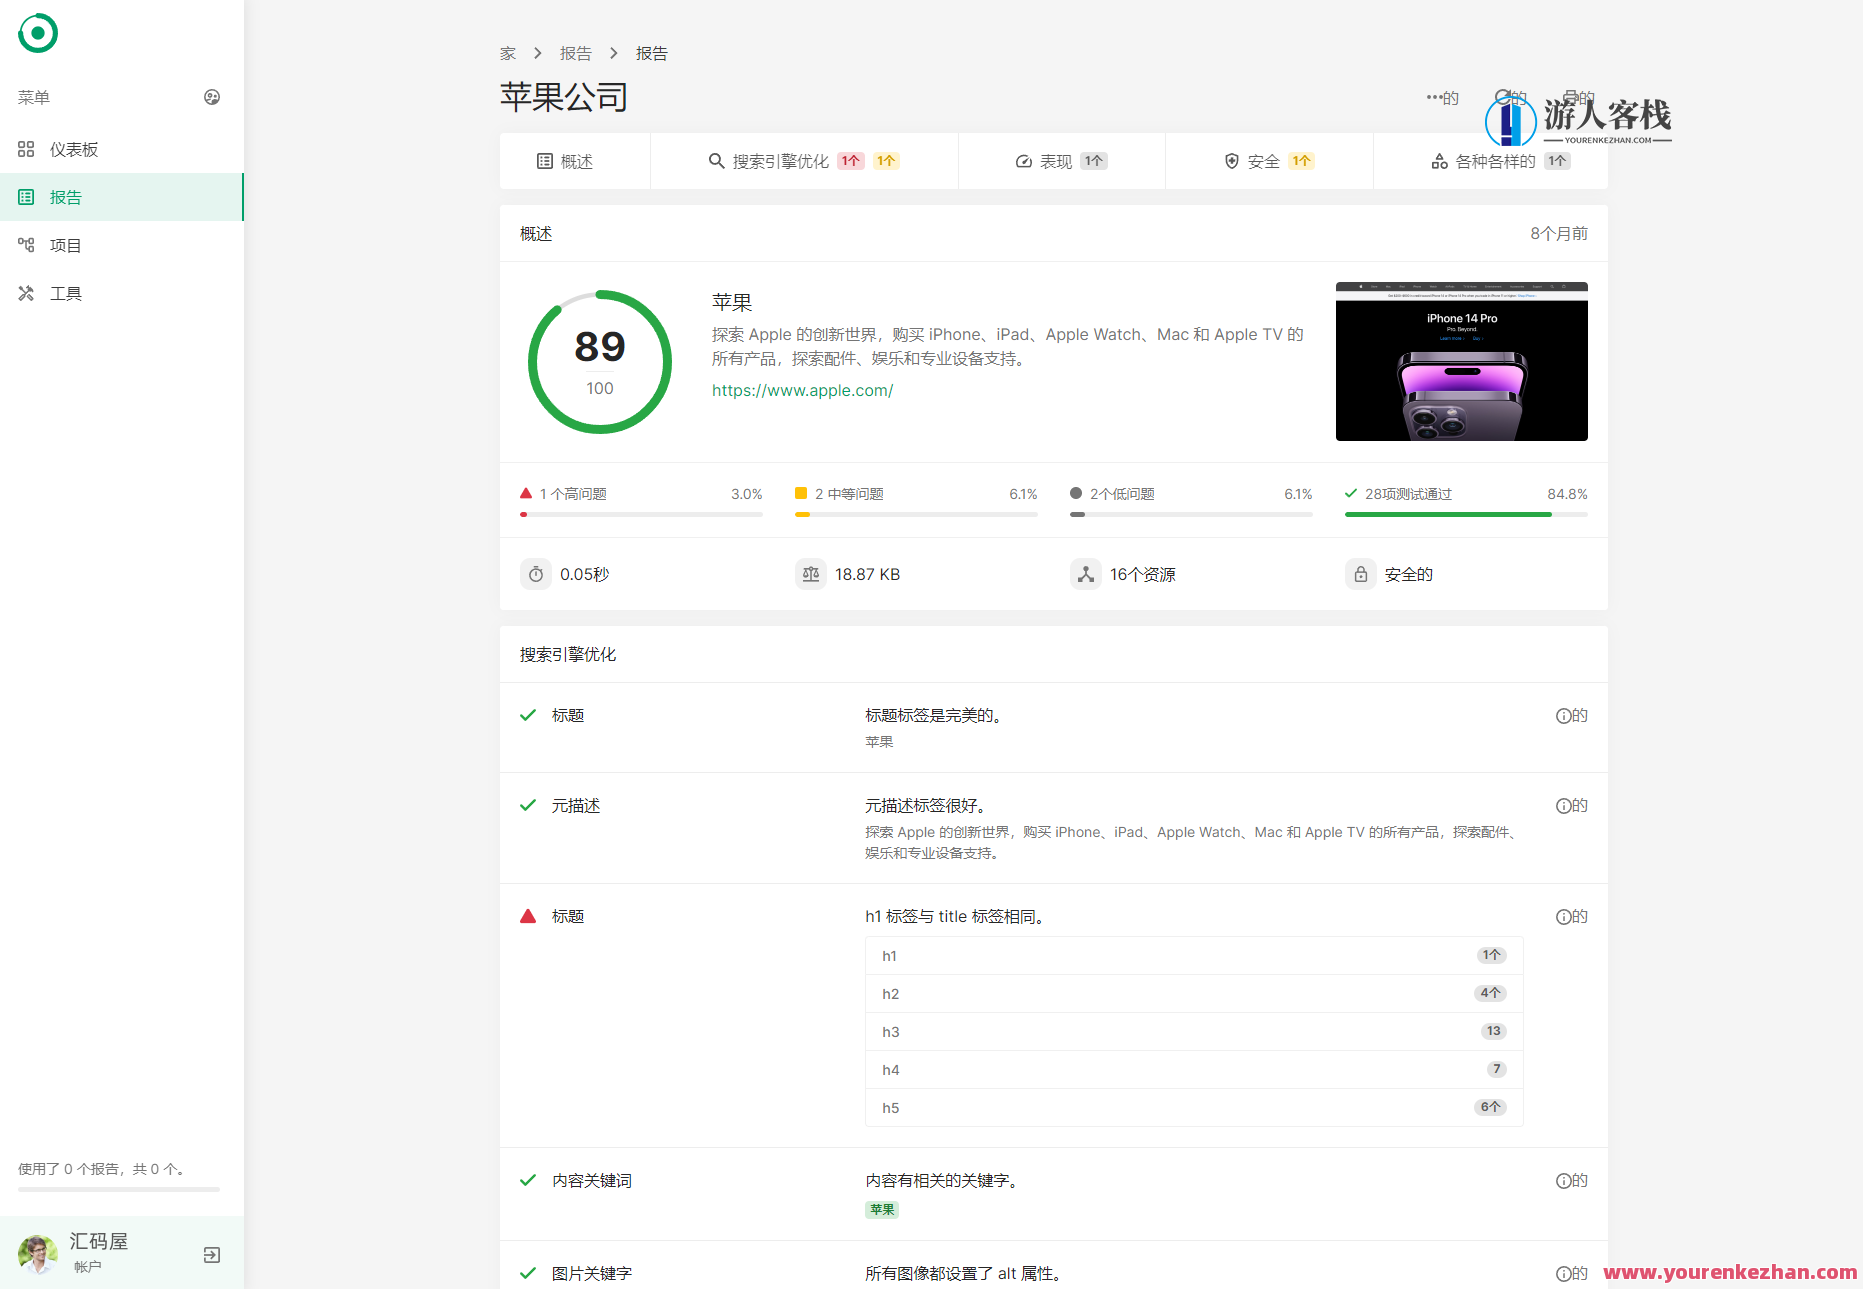Open the 安全 security tab

tap(1265, 161)
